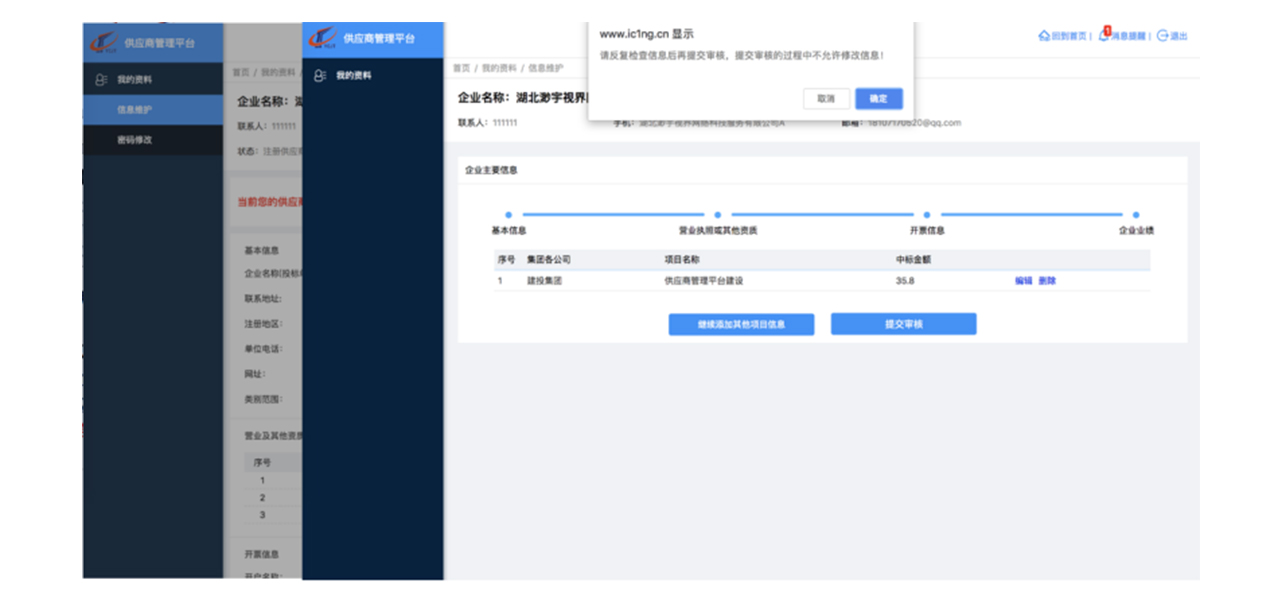Jump to the 营业执照或其他资质 step

tap(718, 231)
